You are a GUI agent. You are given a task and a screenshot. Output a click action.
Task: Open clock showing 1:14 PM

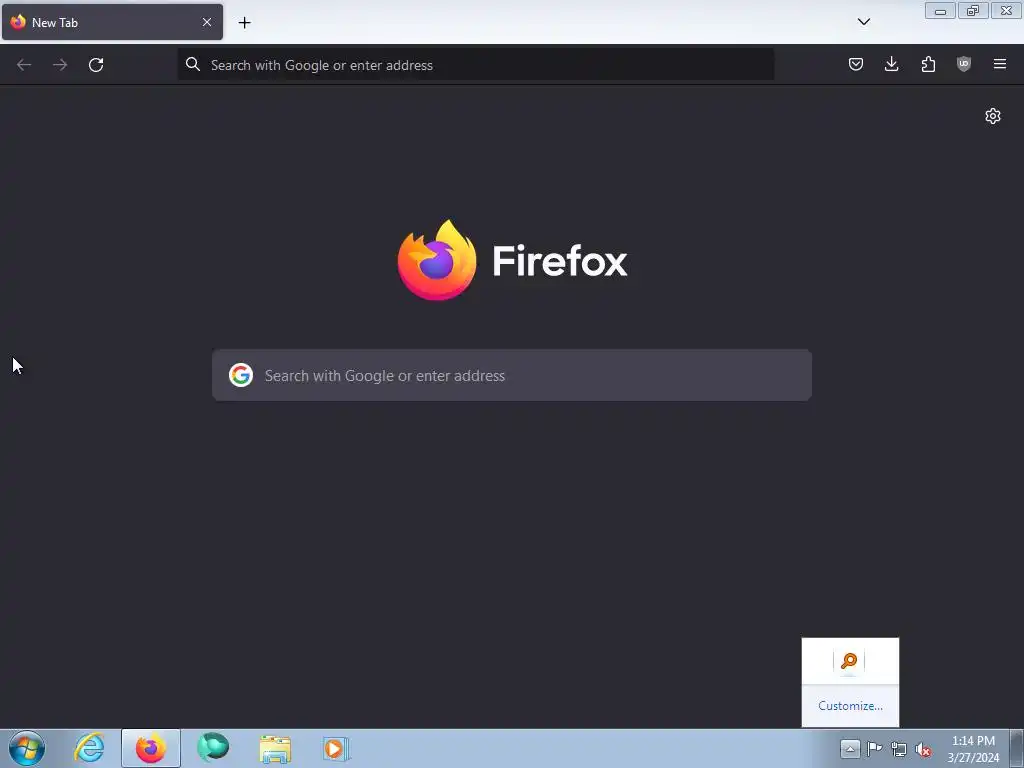pos(973,749)
